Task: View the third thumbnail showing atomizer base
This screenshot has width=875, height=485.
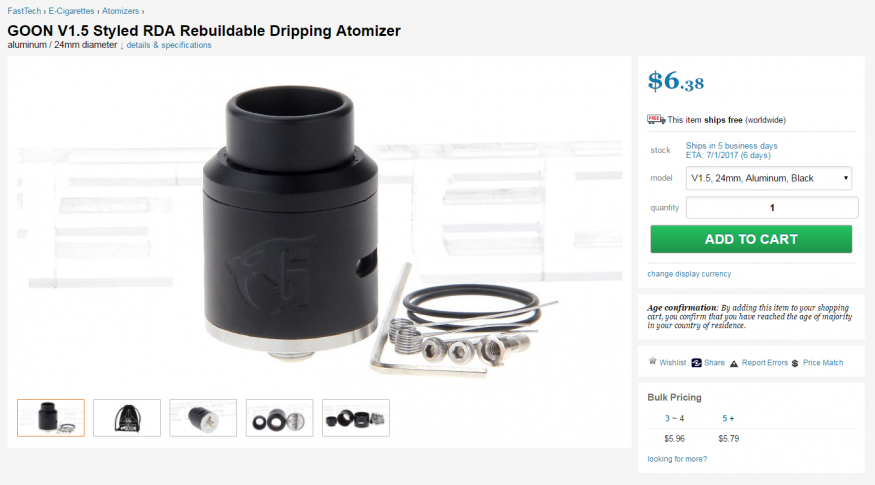Action: 203,418
